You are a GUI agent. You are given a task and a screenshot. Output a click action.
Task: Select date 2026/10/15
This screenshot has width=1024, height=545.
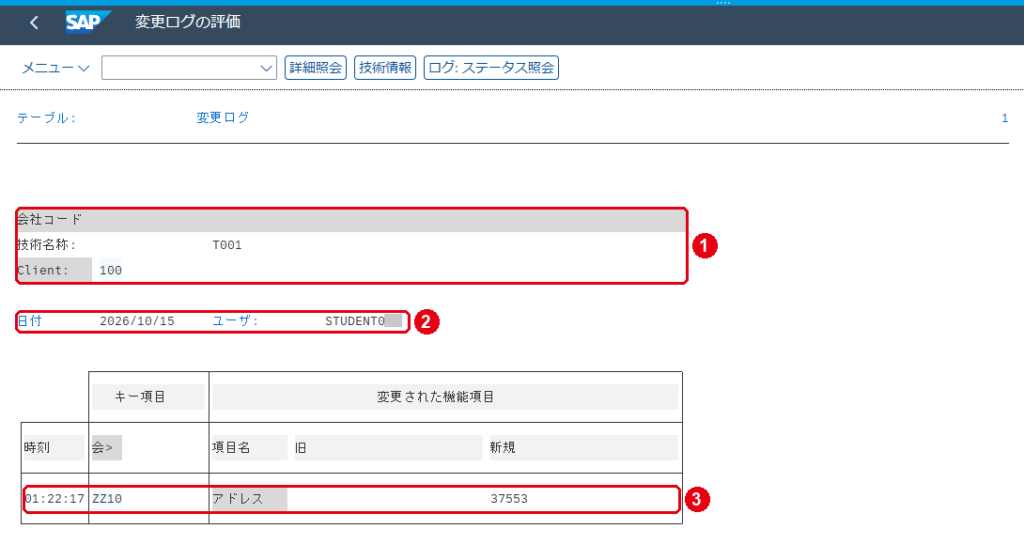pos(137,321)
